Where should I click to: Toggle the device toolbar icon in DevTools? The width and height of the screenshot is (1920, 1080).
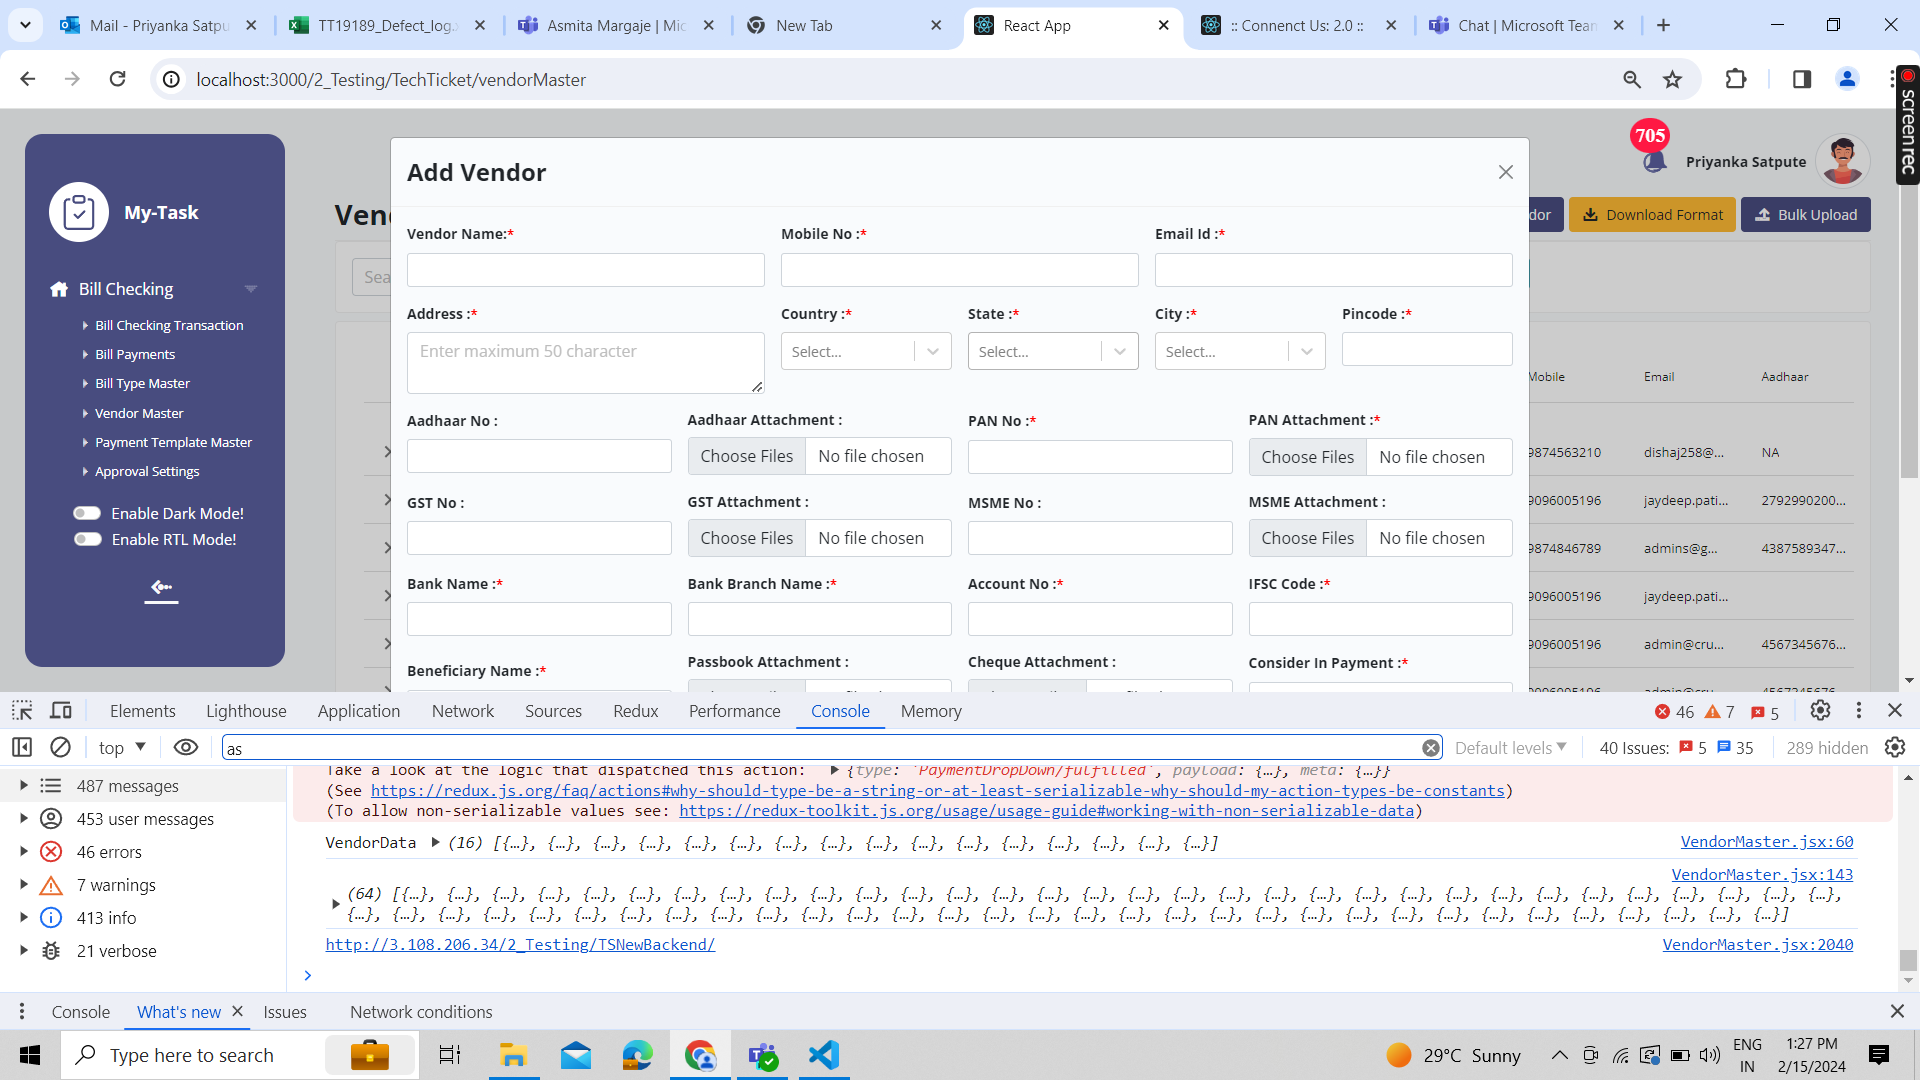(x=61, y=711)
